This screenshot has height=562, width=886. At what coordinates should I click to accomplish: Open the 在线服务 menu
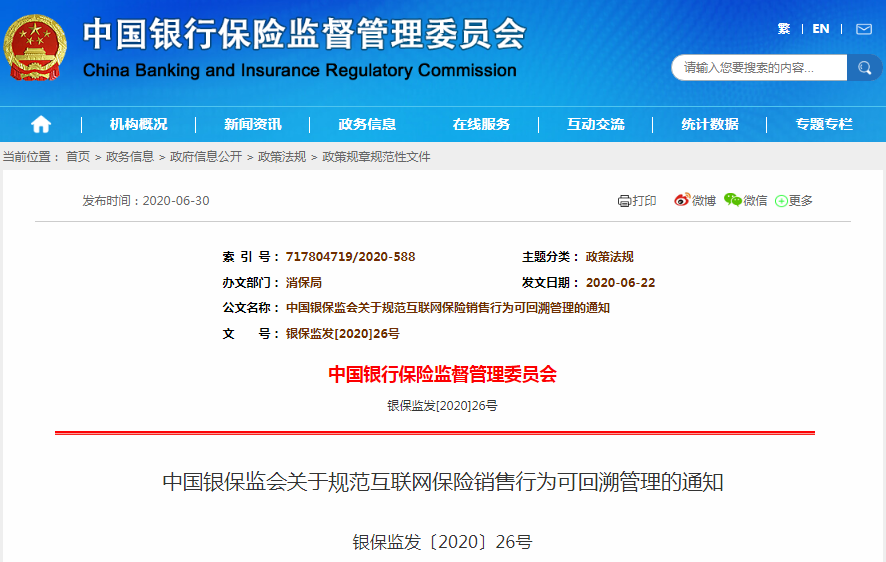pos(481,124)
